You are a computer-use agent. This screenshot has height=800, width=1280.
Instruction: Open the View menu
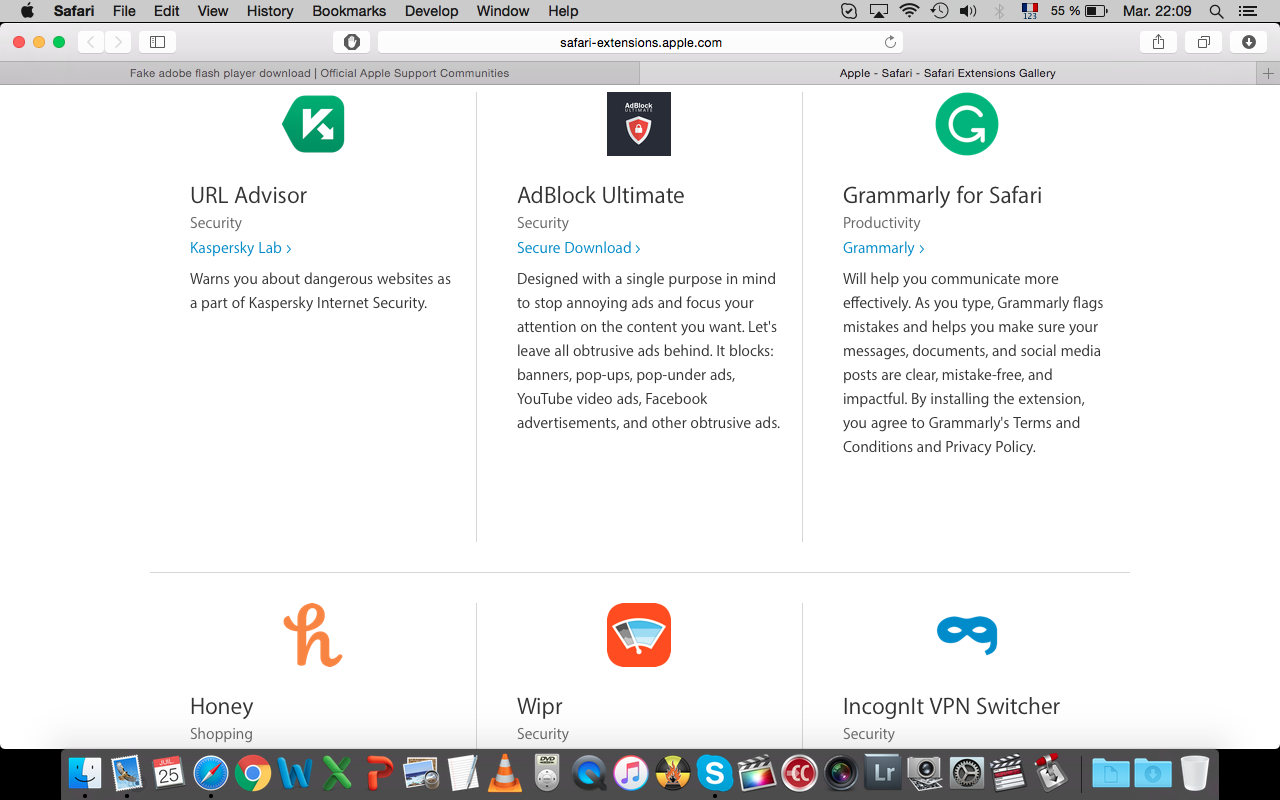click(213, 11)
